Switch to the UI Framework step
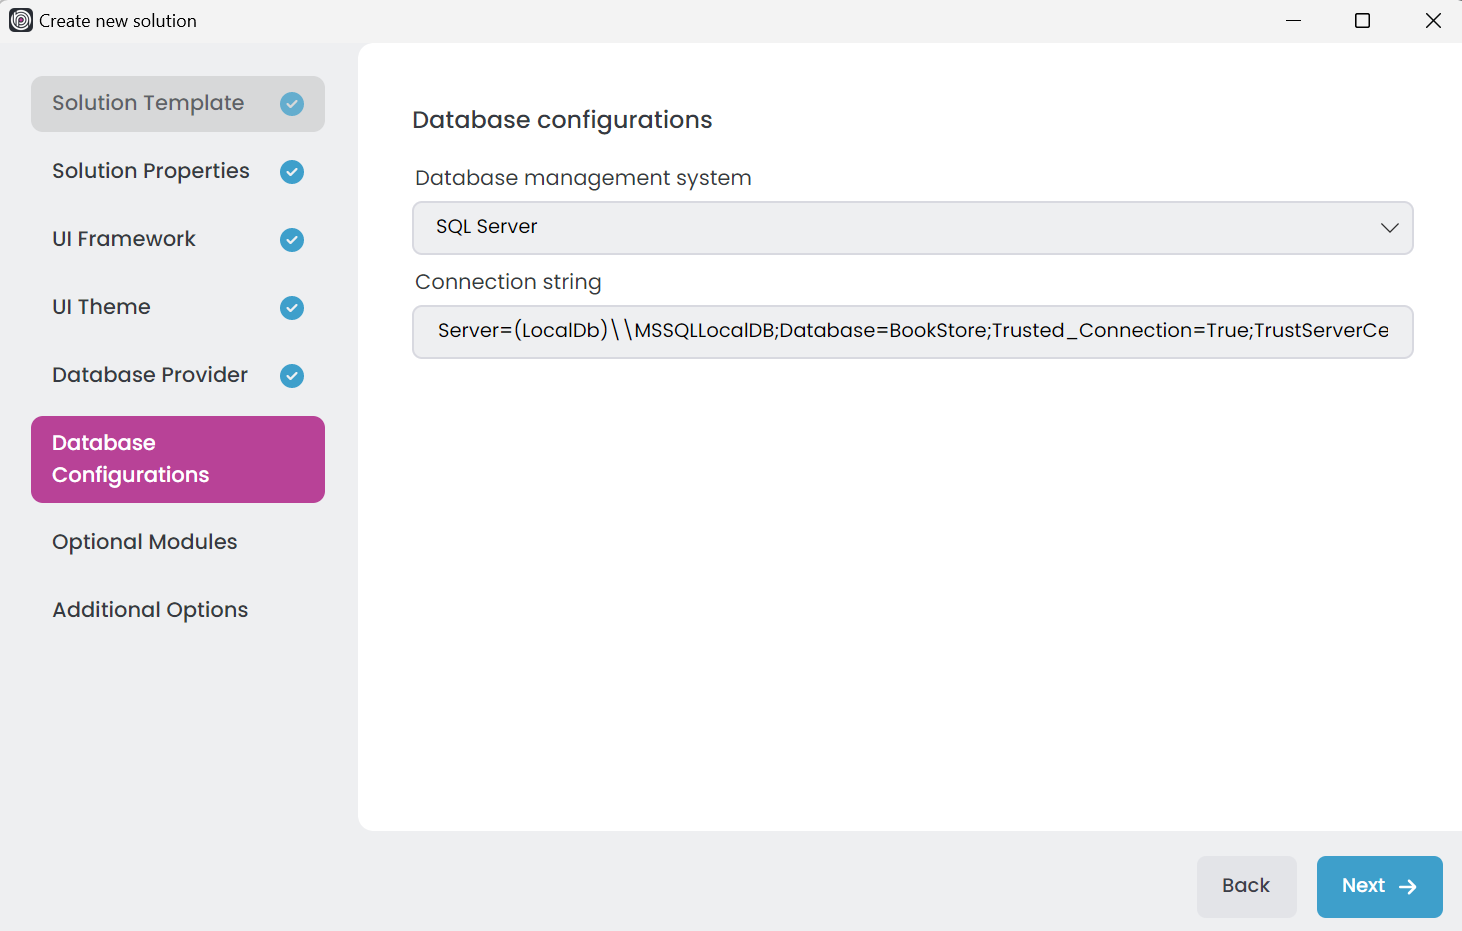 (x=124, y=240)
